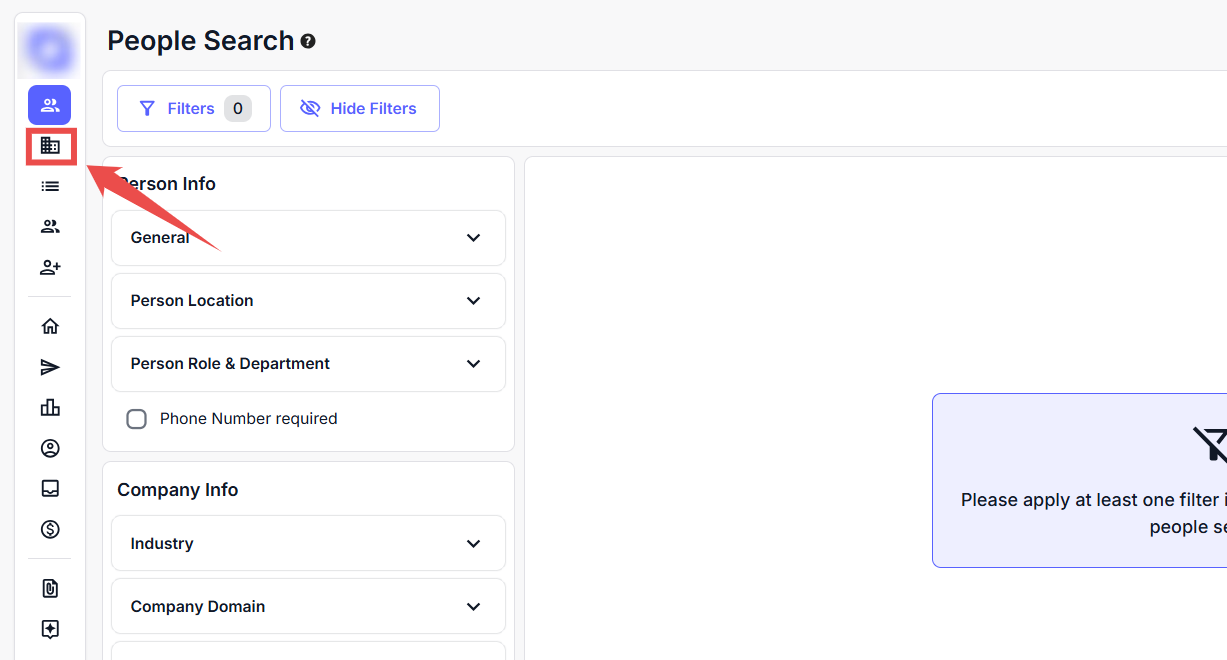
Task: Expand the General filter section
Action: tap(308, 238)
